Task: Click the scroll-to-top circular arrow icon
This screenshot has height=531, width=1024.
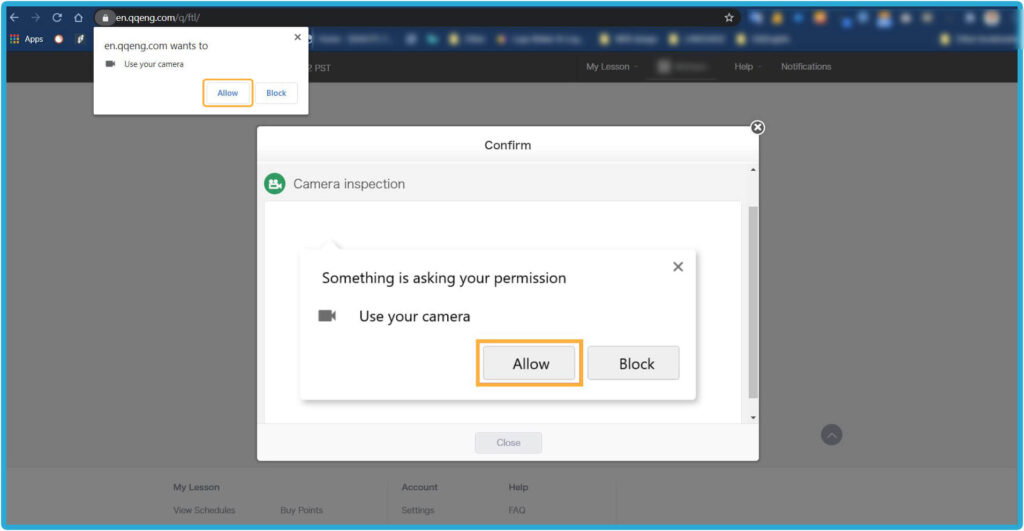Action: pos(831,434)
